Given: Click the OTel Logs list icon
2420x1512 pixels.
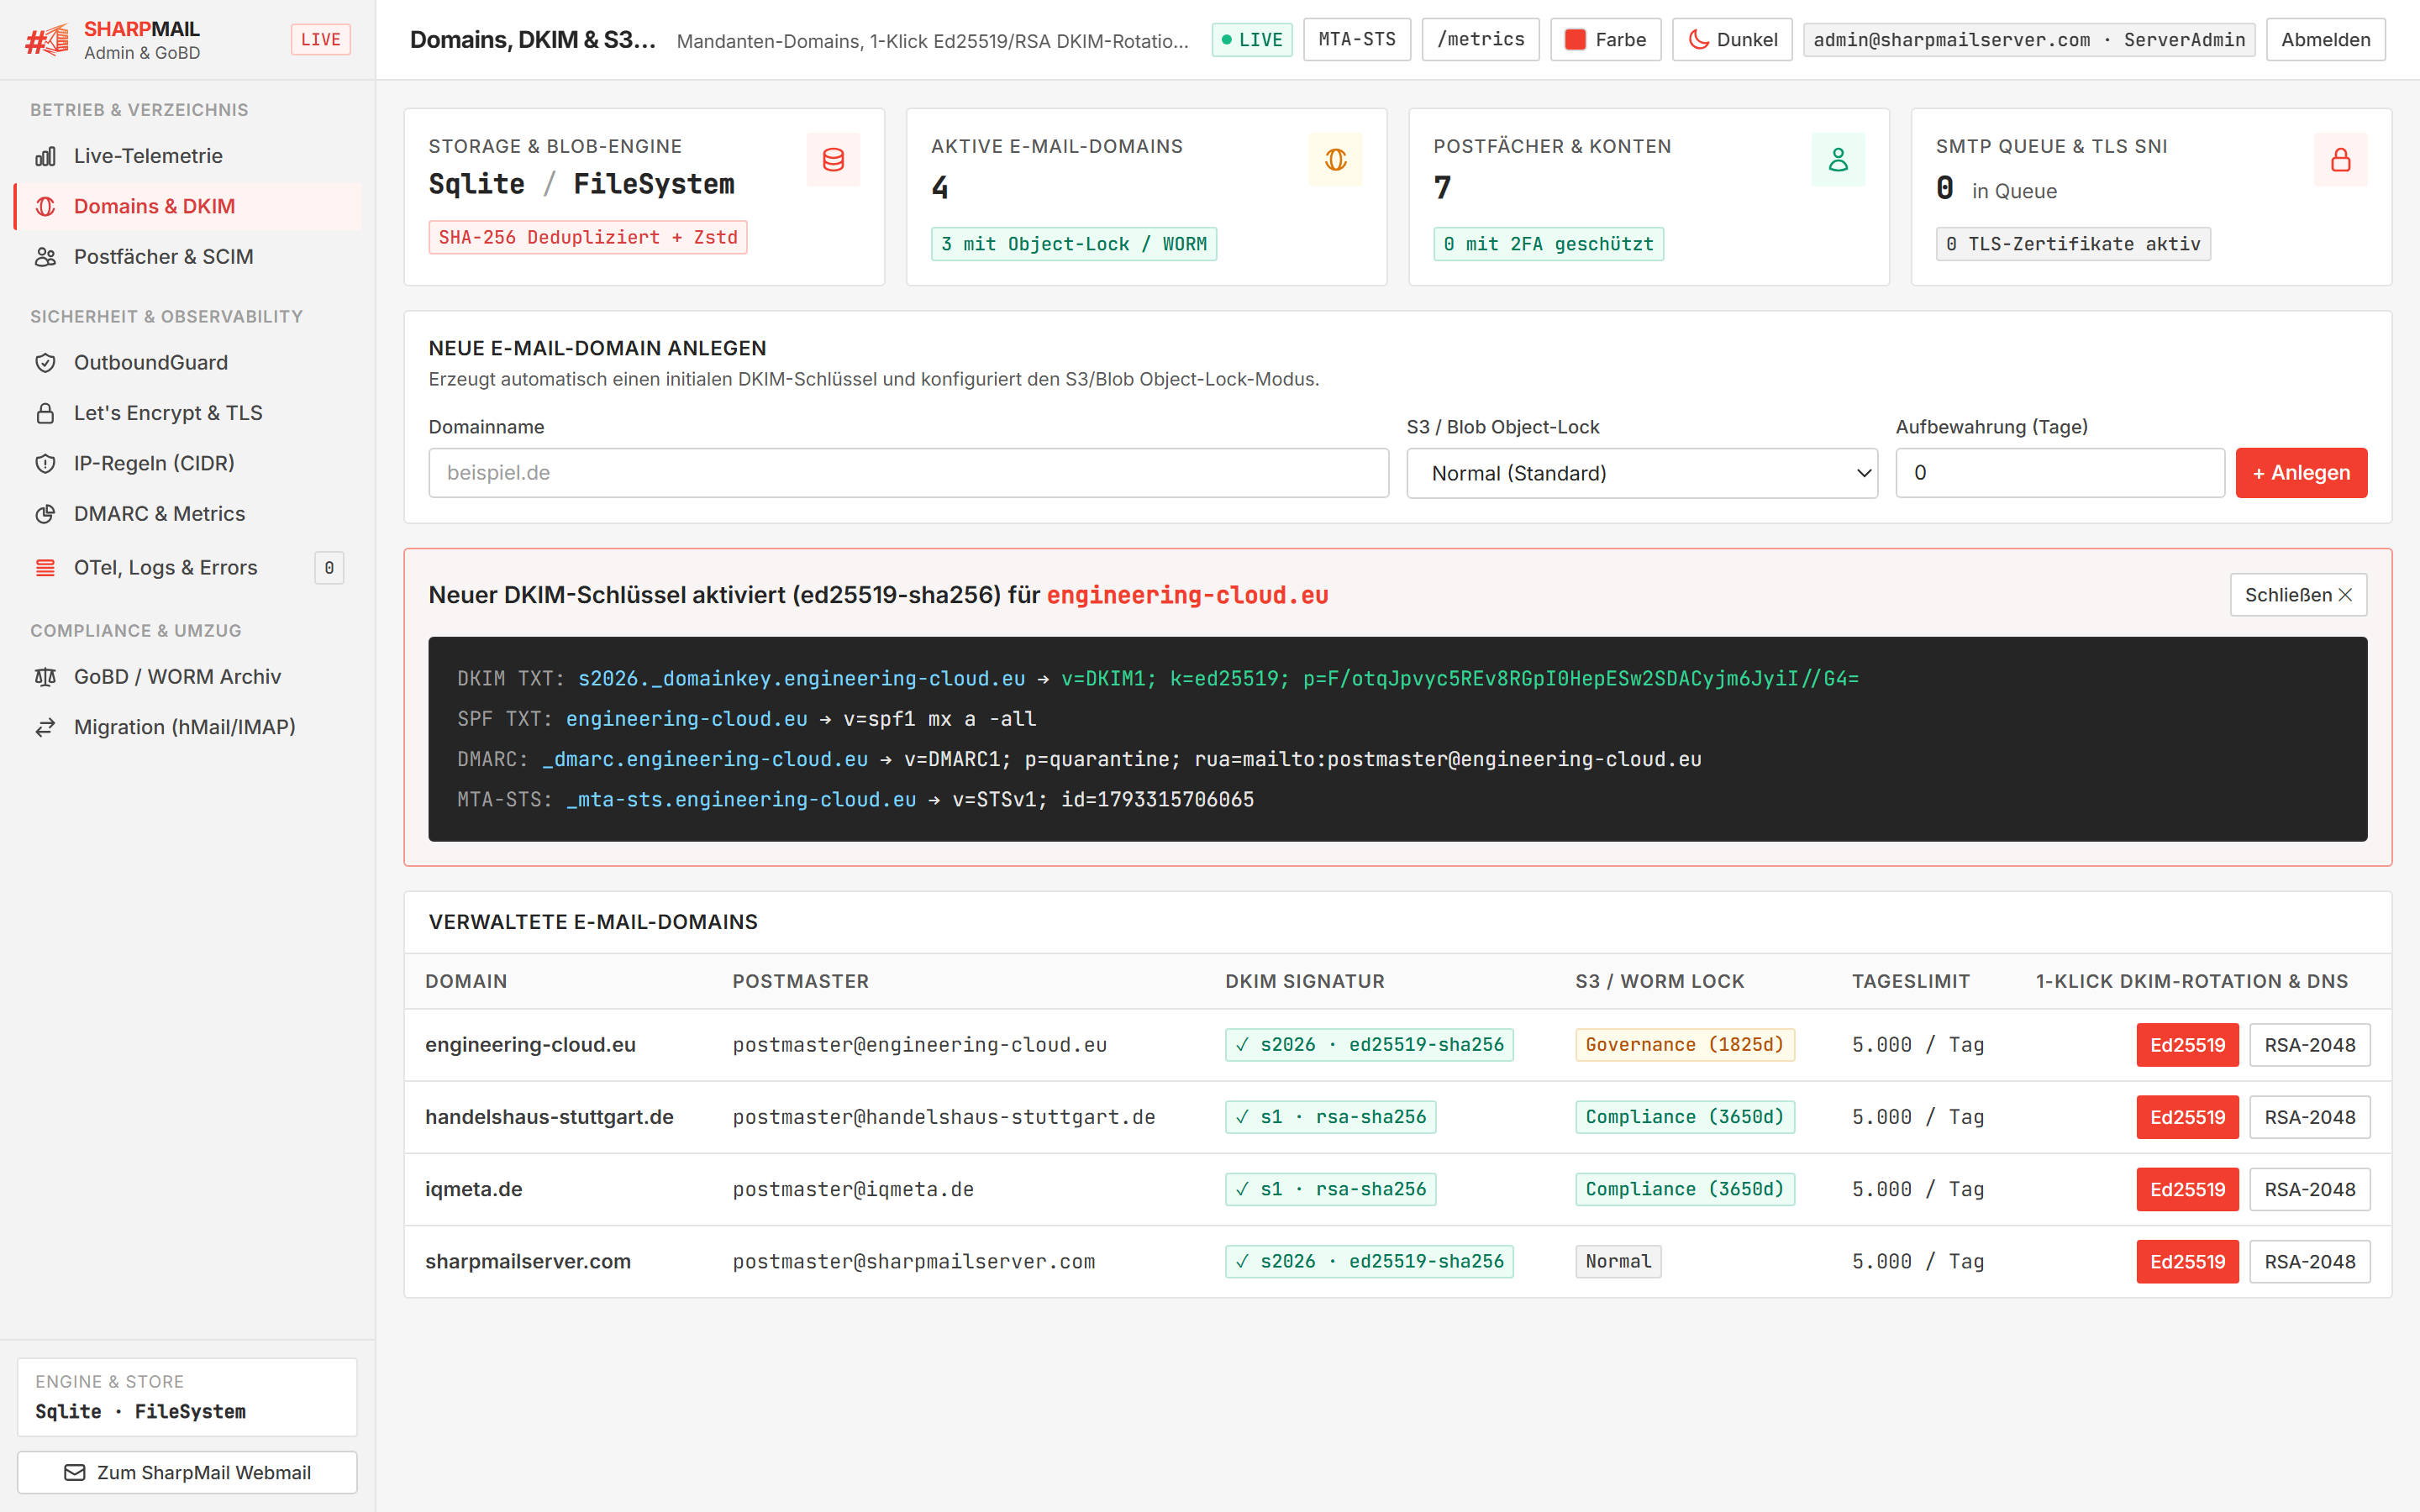Looking at the screenshot, I should [x=45, y=568].
